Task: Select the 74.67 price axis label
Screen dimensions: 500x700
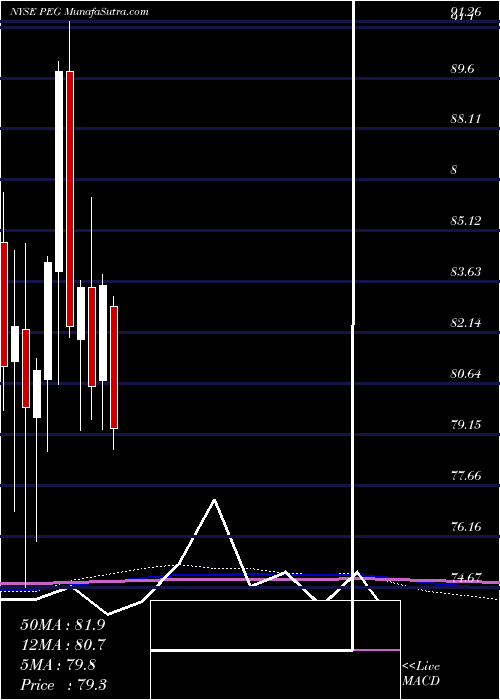Action: (466, 577)
